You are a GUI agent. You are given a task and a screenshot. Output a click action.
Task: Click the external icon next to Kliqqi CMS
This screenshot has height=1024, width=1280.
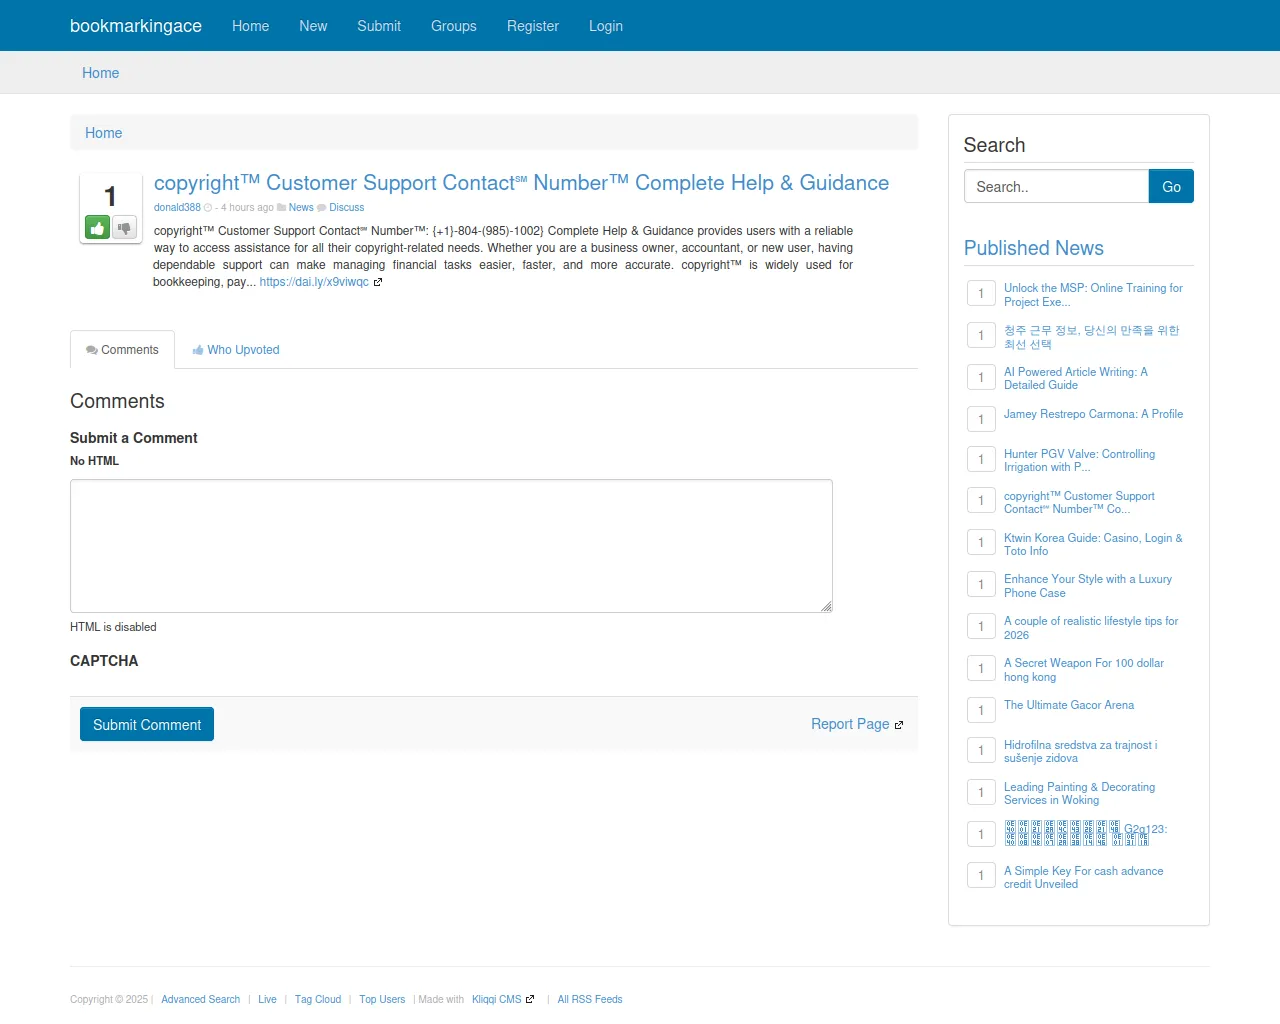(530, 999)
